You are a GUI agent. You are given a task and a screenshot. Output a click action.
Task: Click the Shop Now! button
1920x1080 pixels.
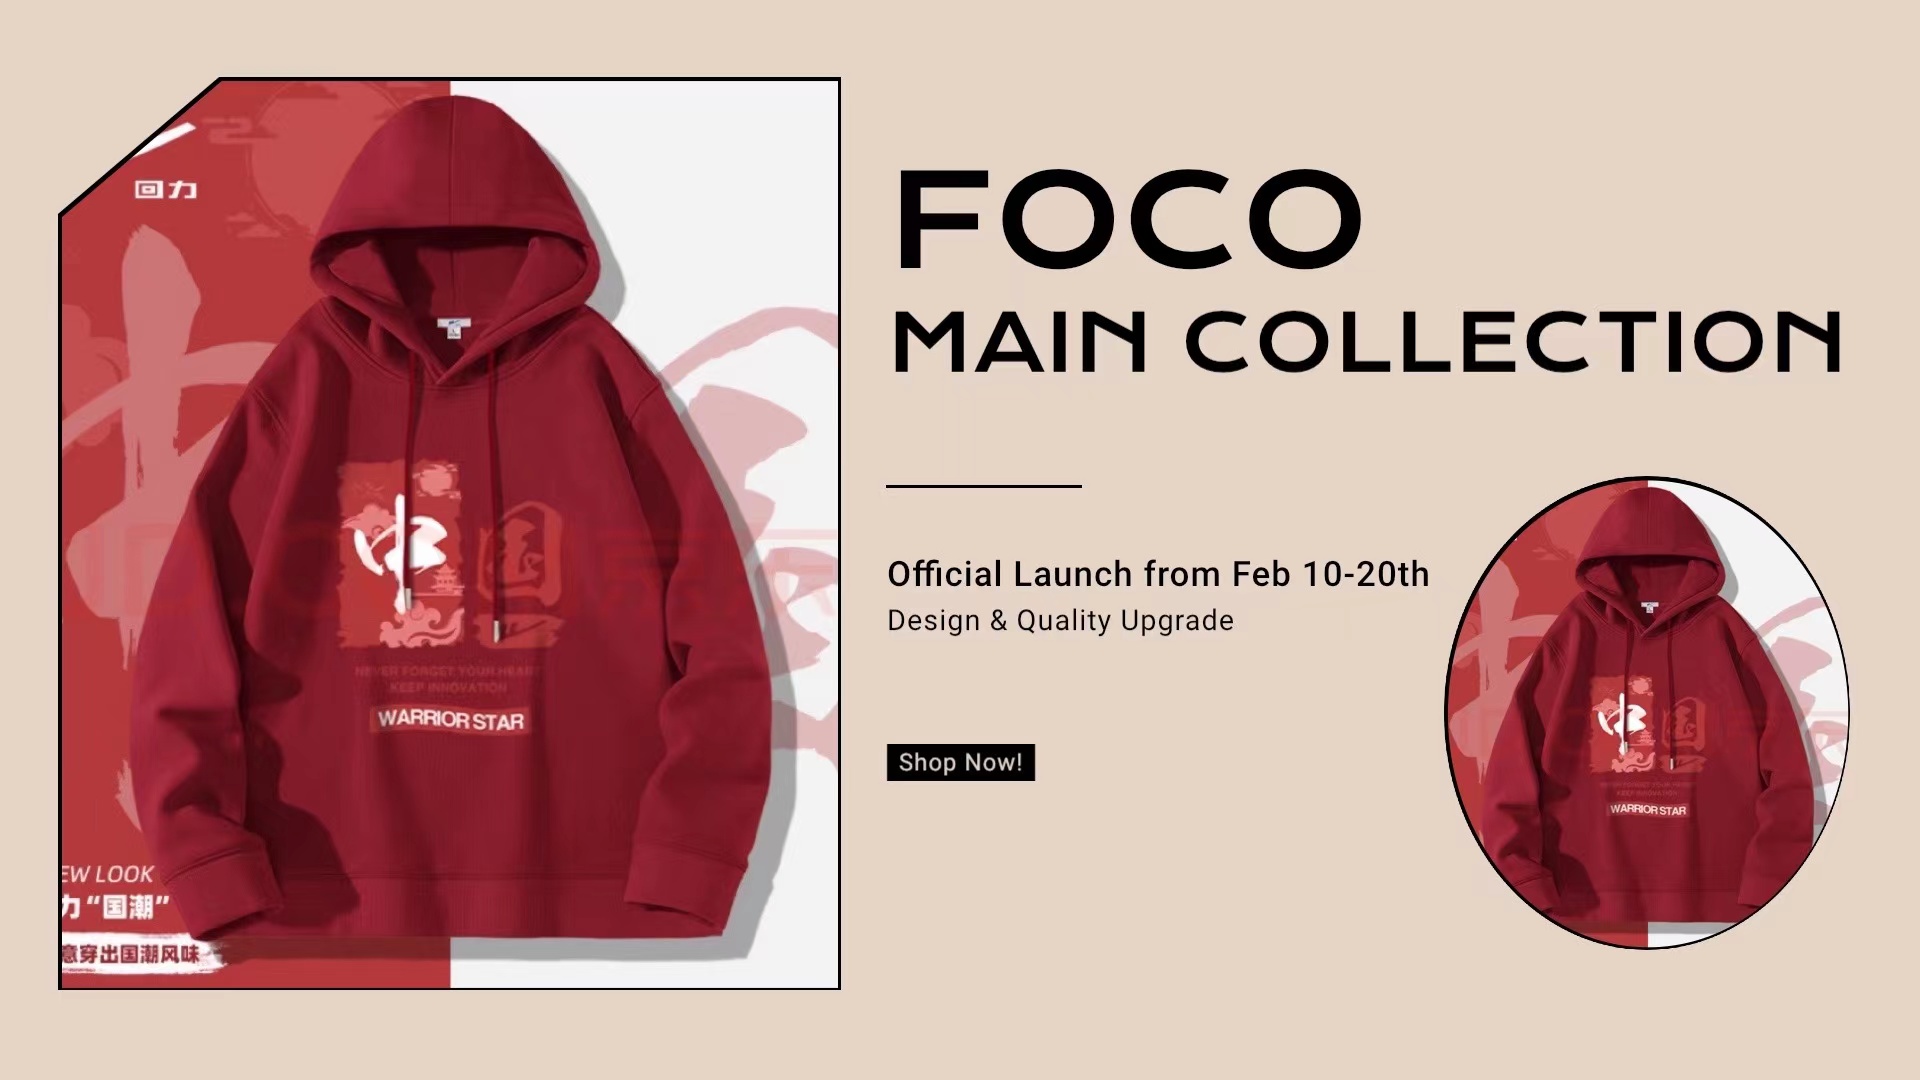click(x=960, y=762)
